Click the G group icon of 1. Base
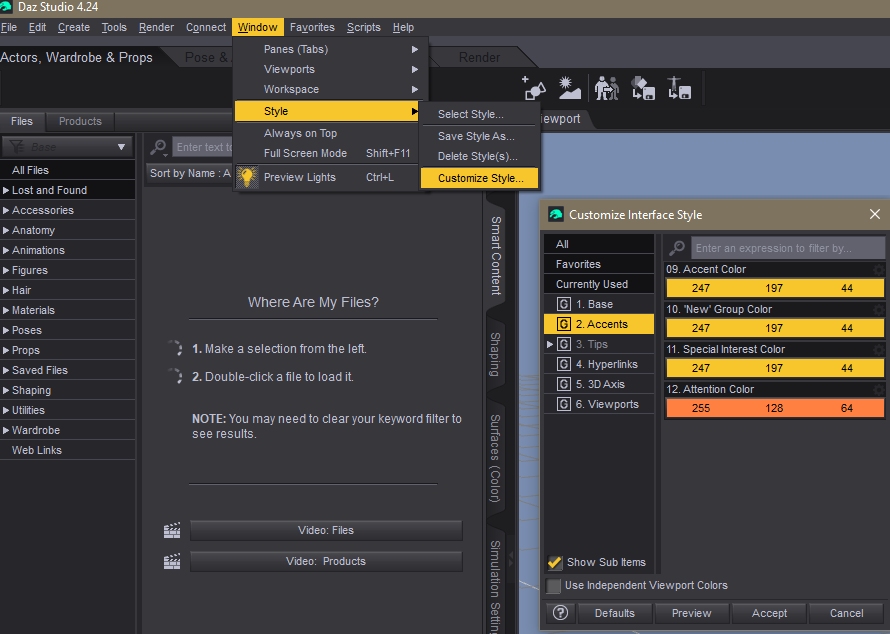Image resolution: width=890 pixels, height=634 pixels. pos(564,304)
